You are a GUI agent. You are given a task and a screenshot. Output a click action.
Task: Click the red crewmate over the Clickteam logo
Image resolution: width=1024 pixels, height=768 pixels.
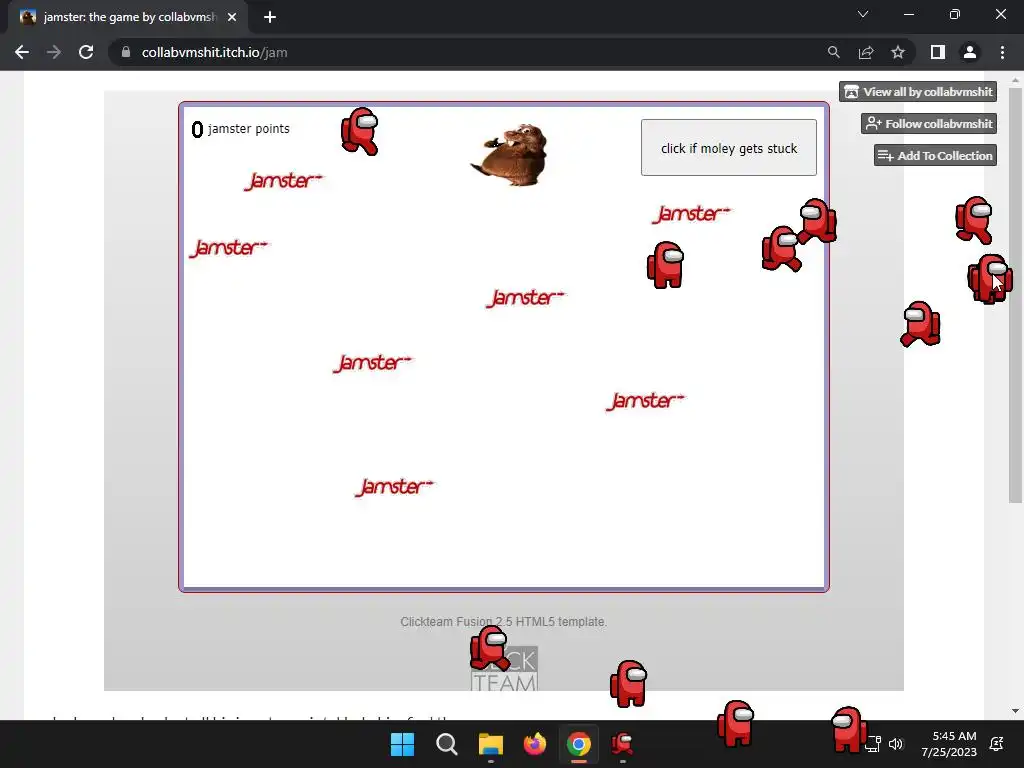[x=490, y=648]
